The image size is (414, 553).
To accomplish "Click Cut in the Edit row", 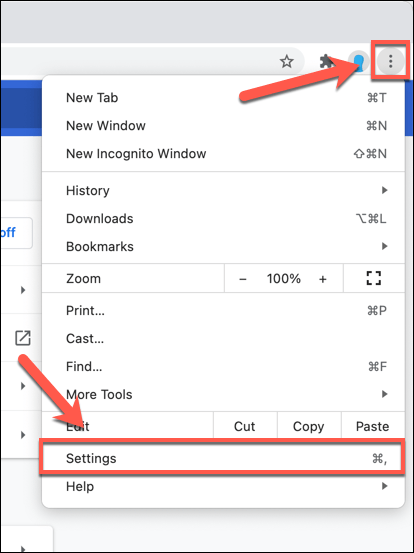I will click(245, 426).
